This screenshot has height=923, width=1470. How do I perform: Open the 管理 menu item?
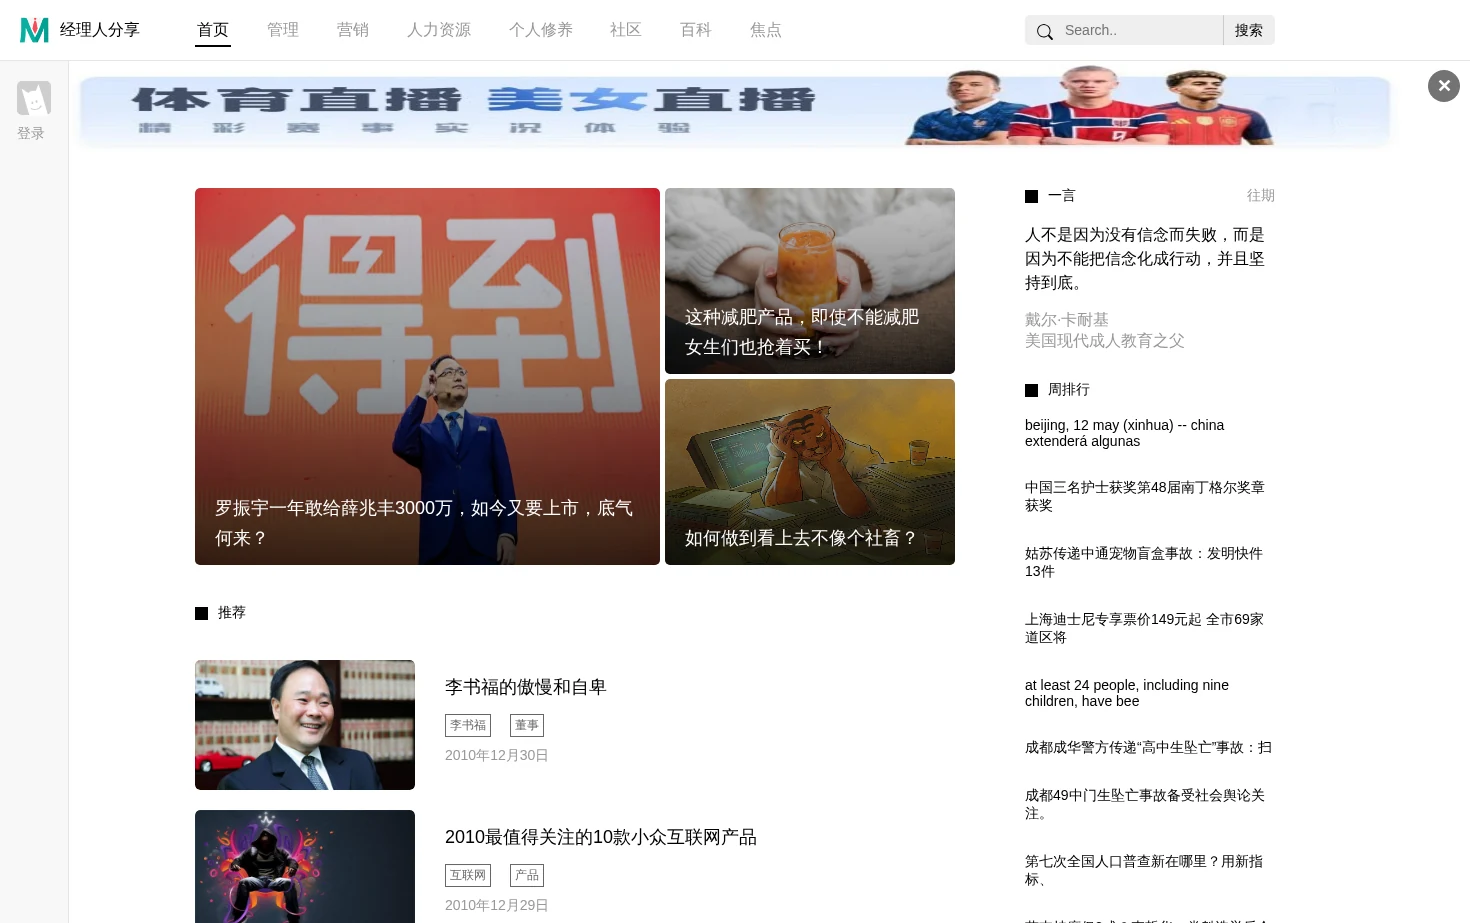pyautogui.click(x=283, y=30)
